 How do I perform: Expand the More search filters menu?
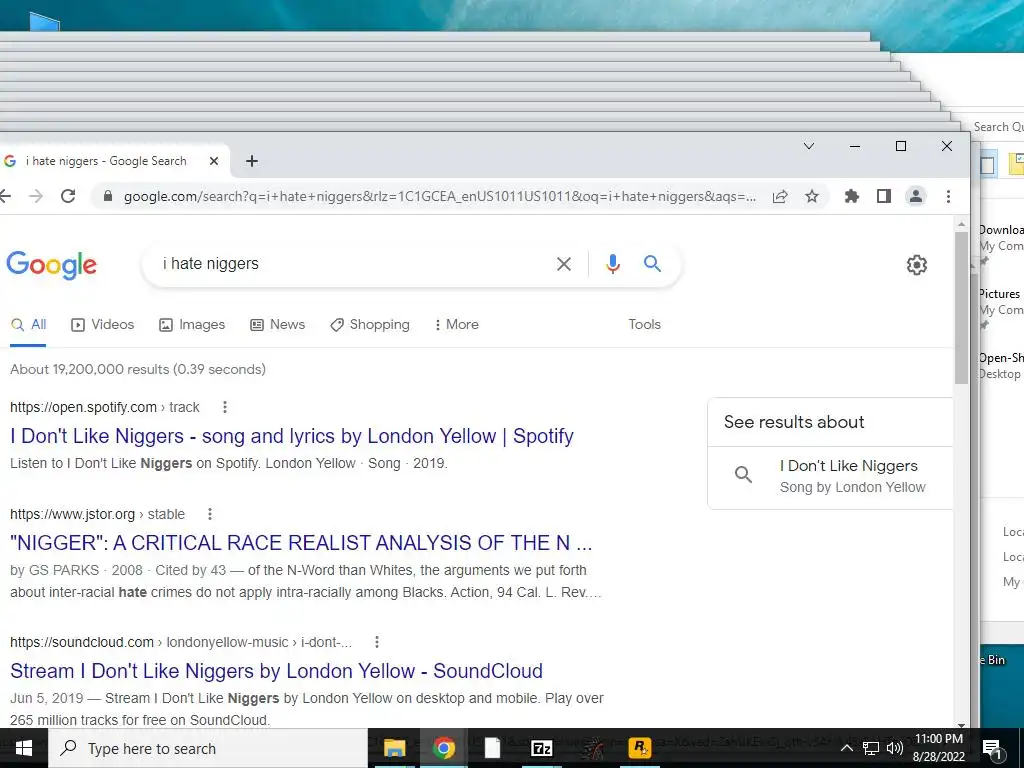[x=456, y=325]
